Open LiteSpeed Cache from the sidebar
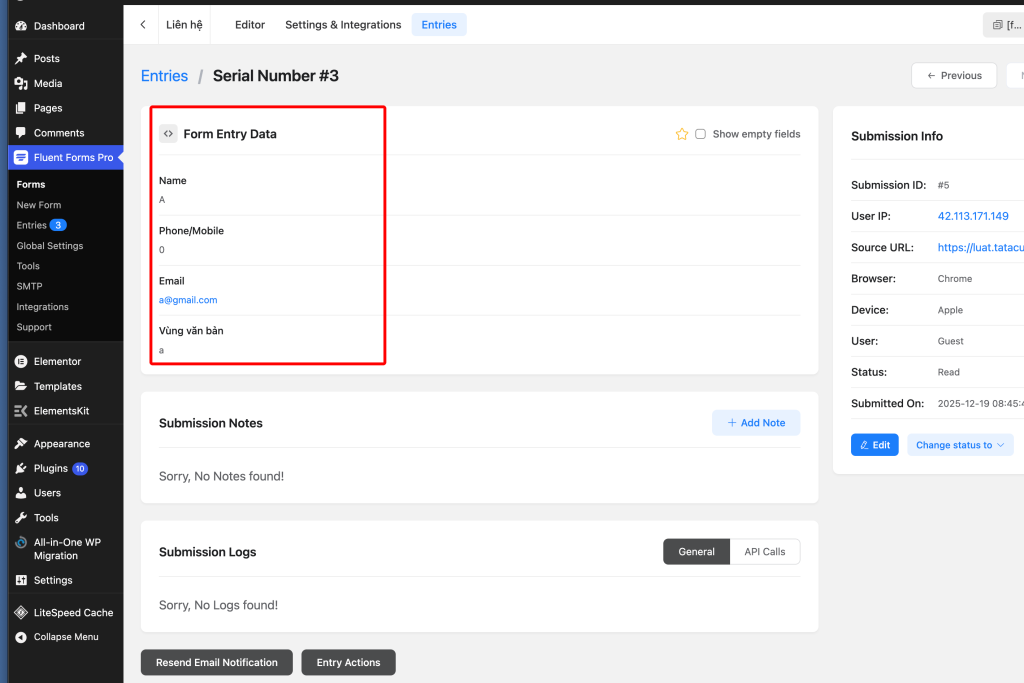 click(x=21, y=613)
